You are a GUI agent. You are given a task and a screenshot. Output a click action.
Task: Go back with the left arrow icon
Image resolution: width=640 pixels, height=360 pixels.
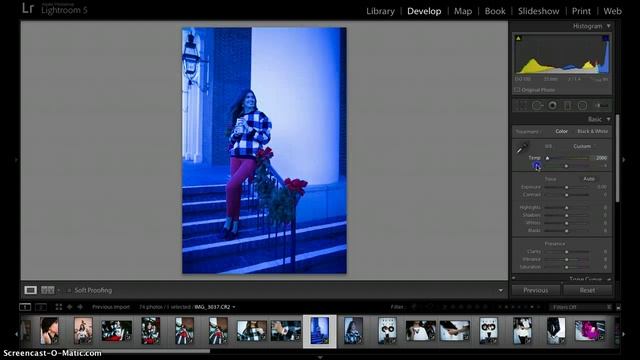pyautogui.click(x=70, y=307)
